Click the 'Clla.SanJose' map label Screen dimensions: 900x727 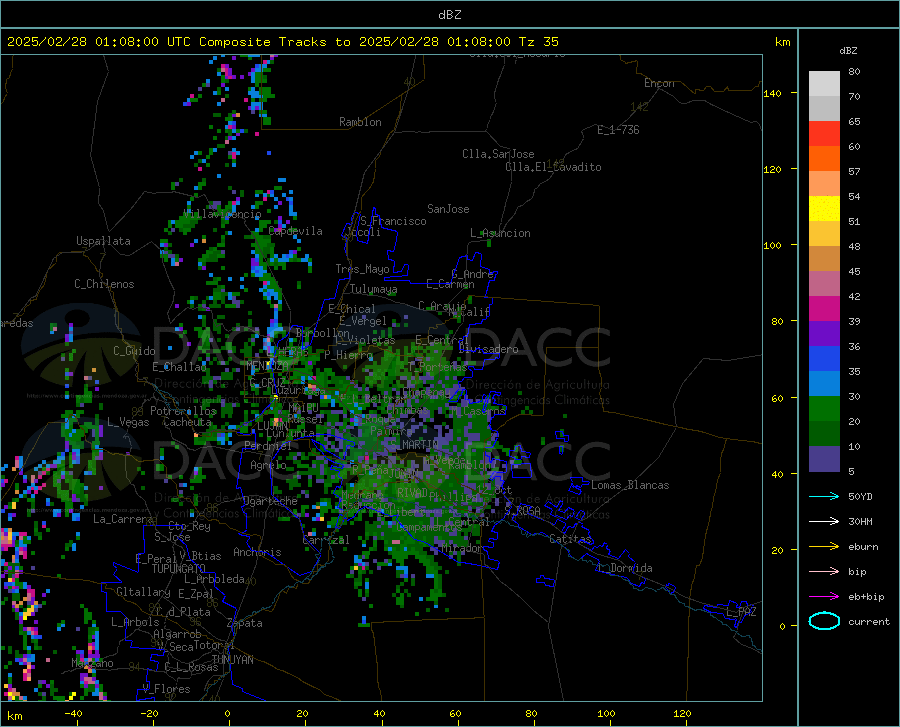pos(498,154)
